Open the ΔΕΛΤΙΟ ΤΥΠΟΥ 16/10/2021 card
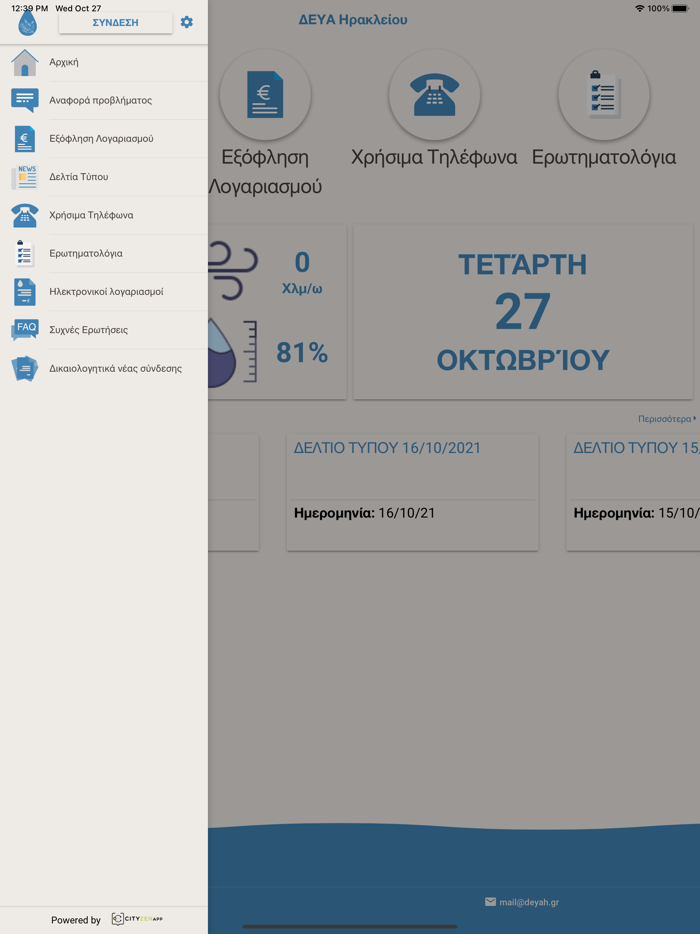The height and width of the screenshot is (934, 700). (x=412, y=492)
